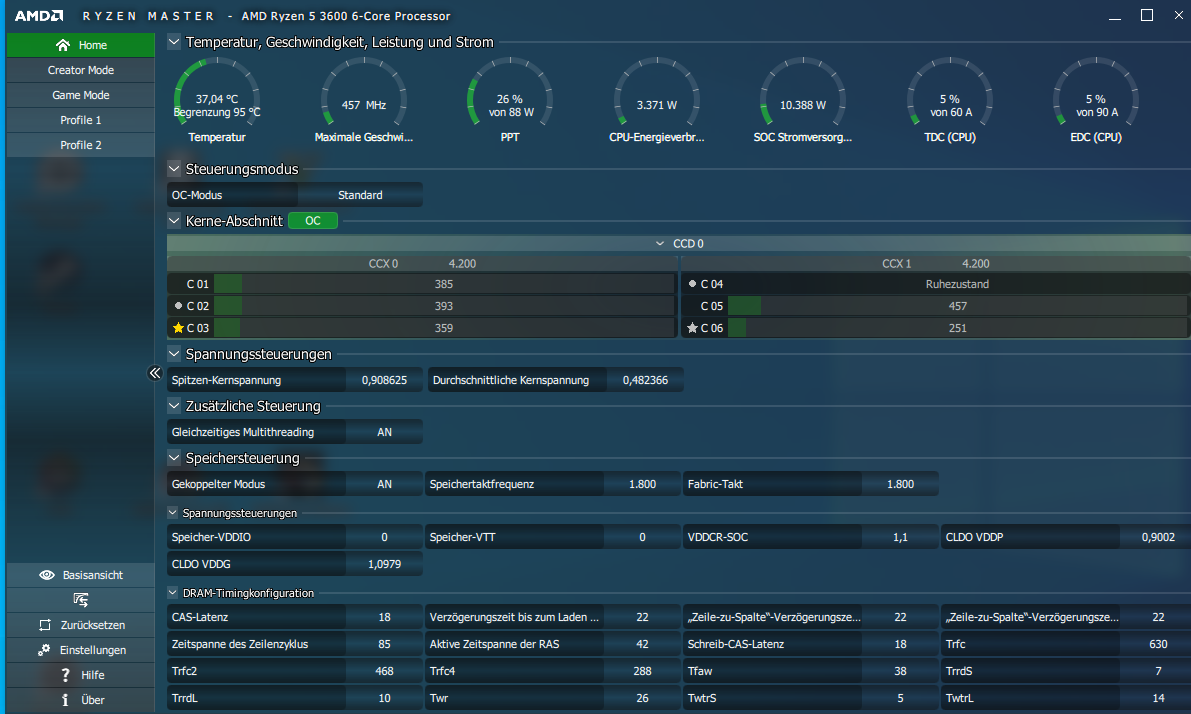Open Hilfe

(x=81, y=675)
